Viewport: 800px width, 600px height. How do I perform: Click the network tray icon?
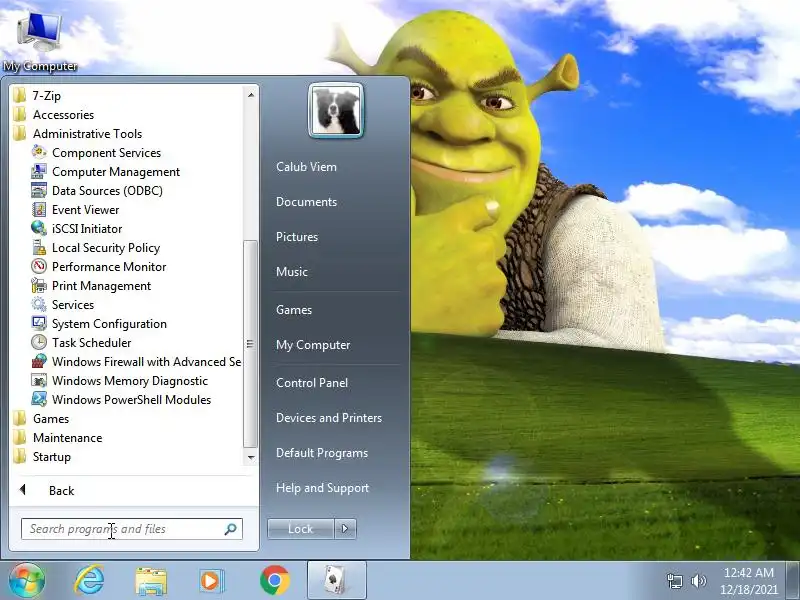[x=674, y=581]
